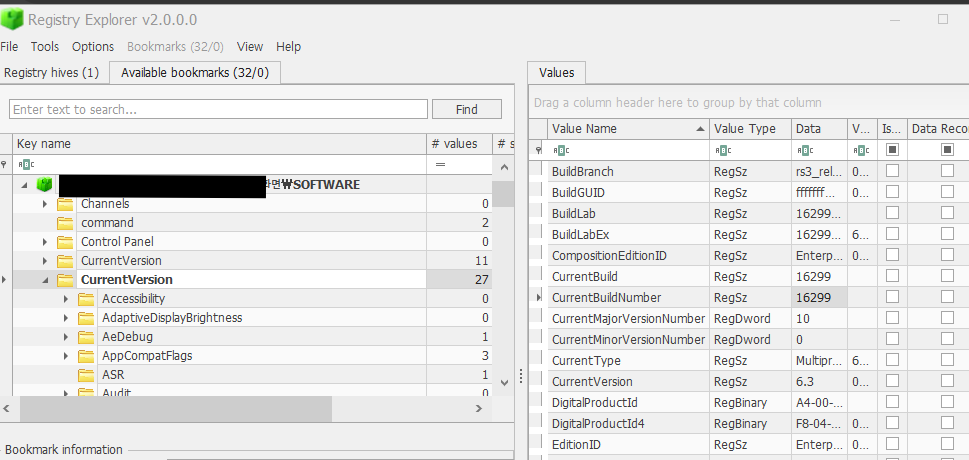Click the Registry Explorer green cube app icon
The height and width of the screenshot is (460, 969).
tap(12, 19)
